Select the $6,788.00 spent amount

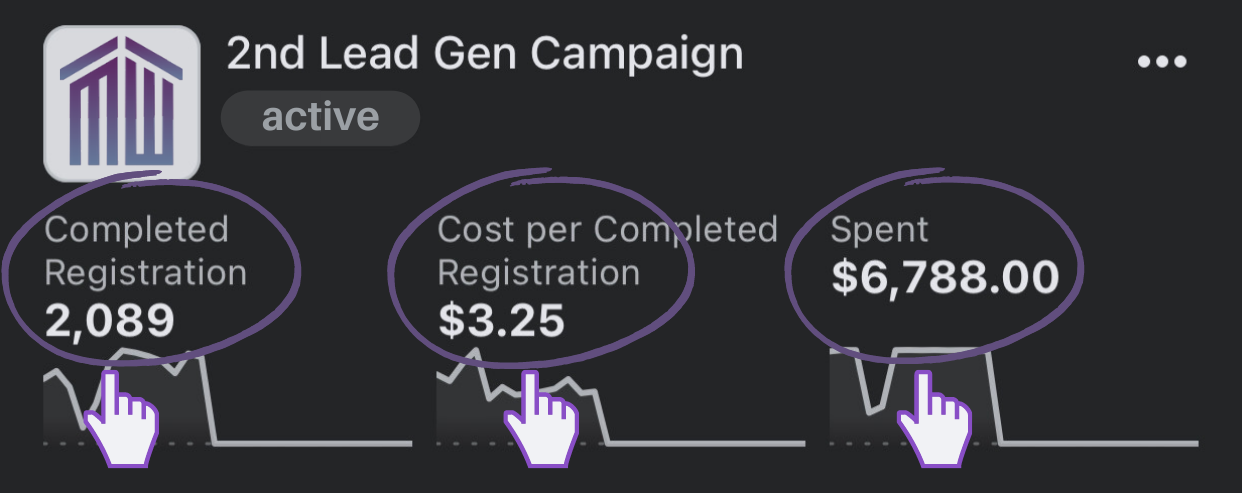(x=945, y=277)
